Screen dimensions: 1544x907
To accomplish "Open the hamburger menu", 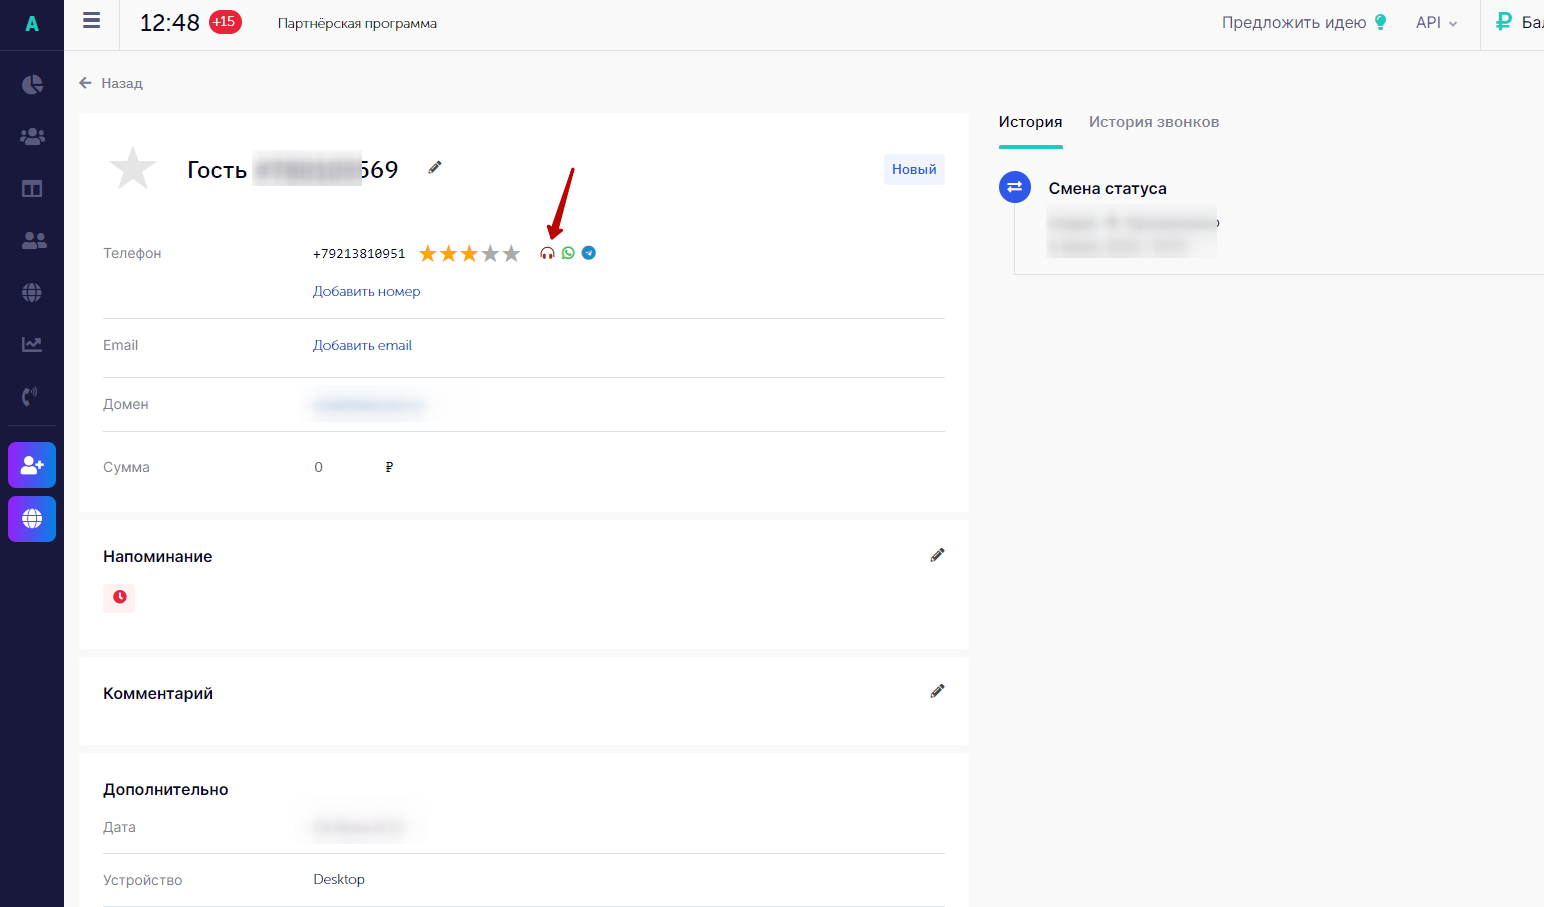I will pyautogui.click(x=91, y=21).
